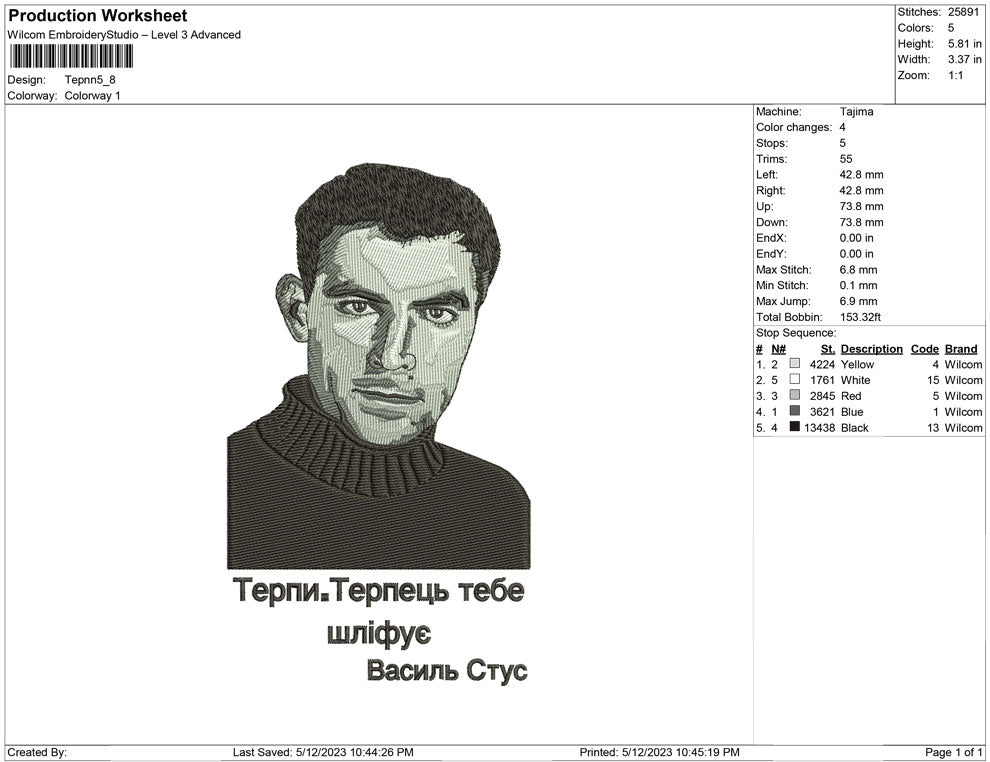This screenshot has height=762, width=990.
Task: Click the 'St.' column header
Action: (x=828, y=349)
